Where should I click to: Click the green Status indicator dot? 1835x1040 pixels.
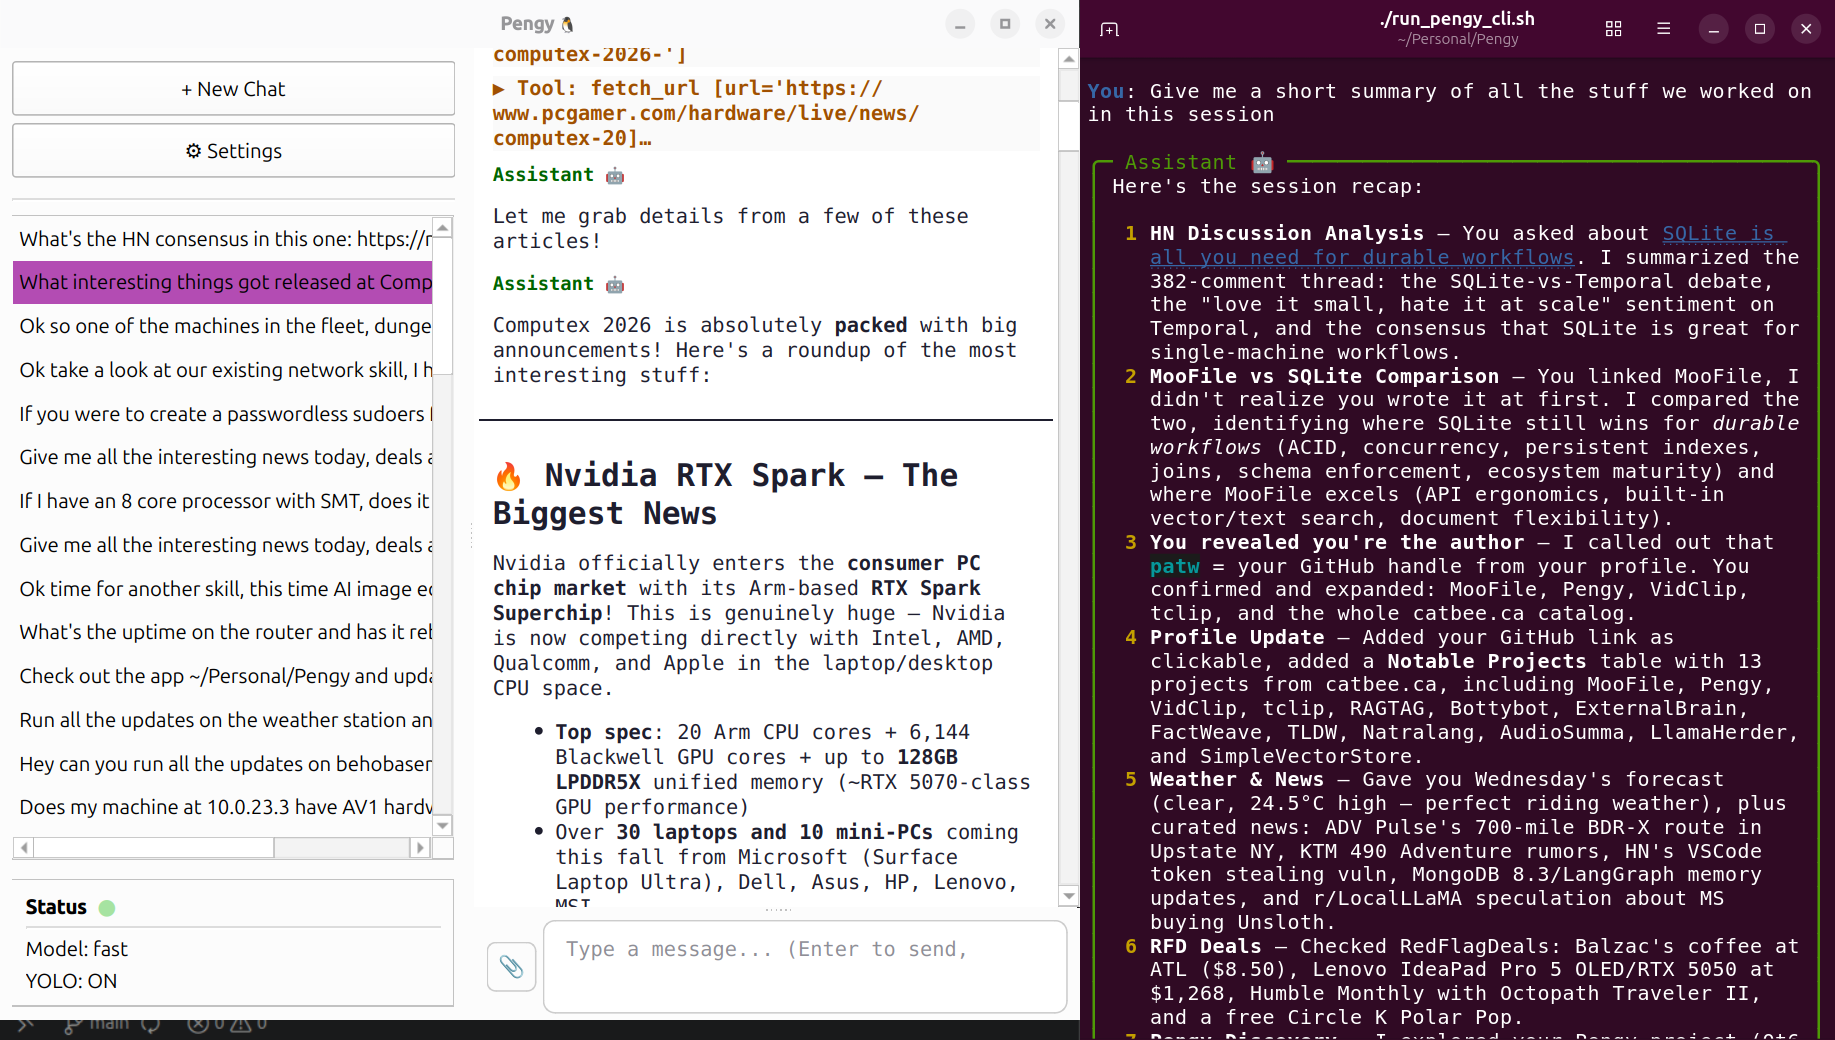pos(107,908)
